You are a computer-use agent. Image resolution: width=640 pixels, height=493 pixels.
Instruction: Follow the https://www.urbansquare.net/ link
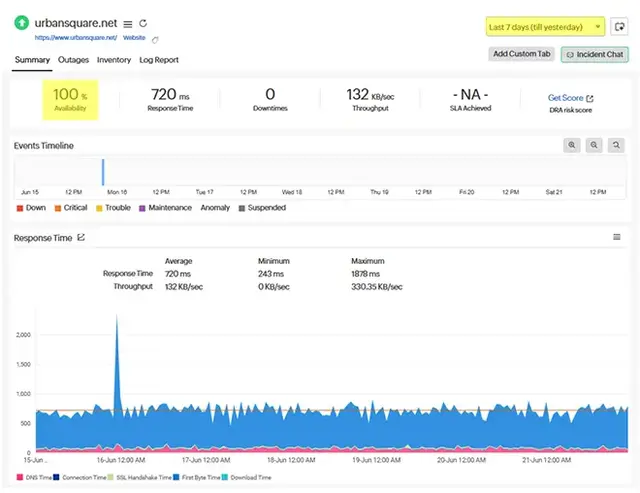pyautogui.click(x=76, y=38)
